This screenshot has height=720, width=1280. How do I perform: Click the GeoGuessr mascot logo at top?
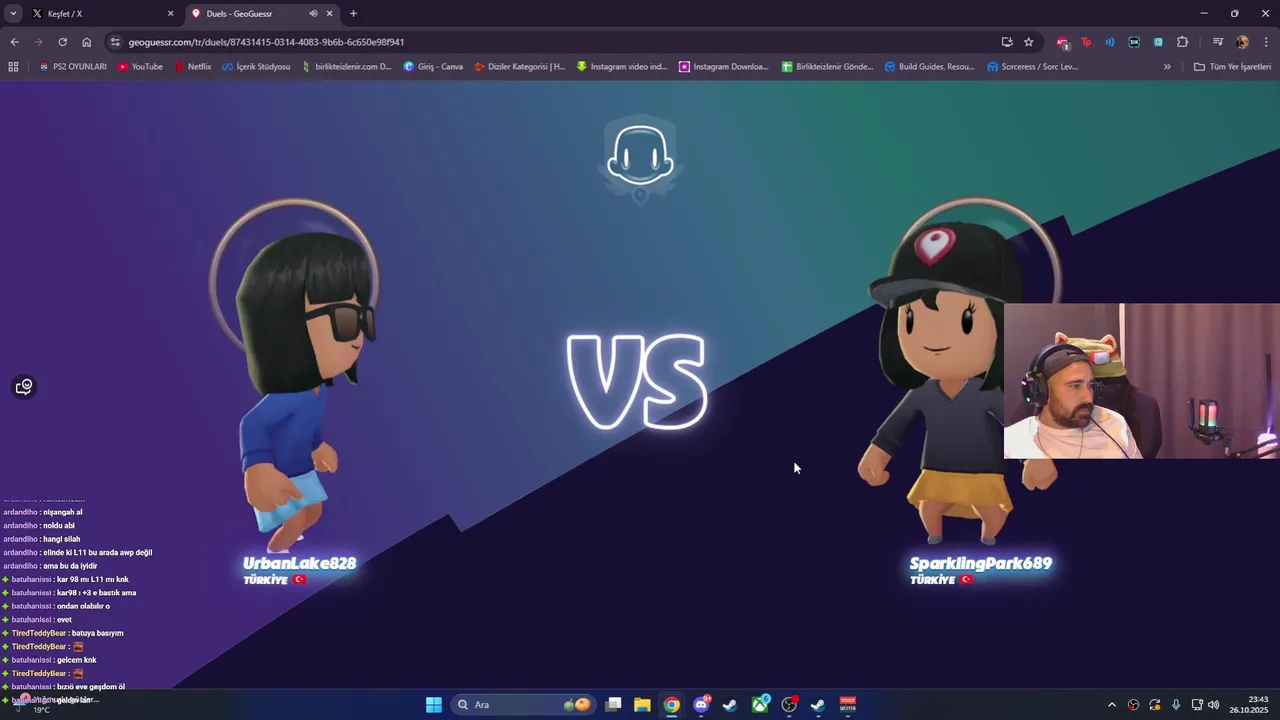point(640,158)
